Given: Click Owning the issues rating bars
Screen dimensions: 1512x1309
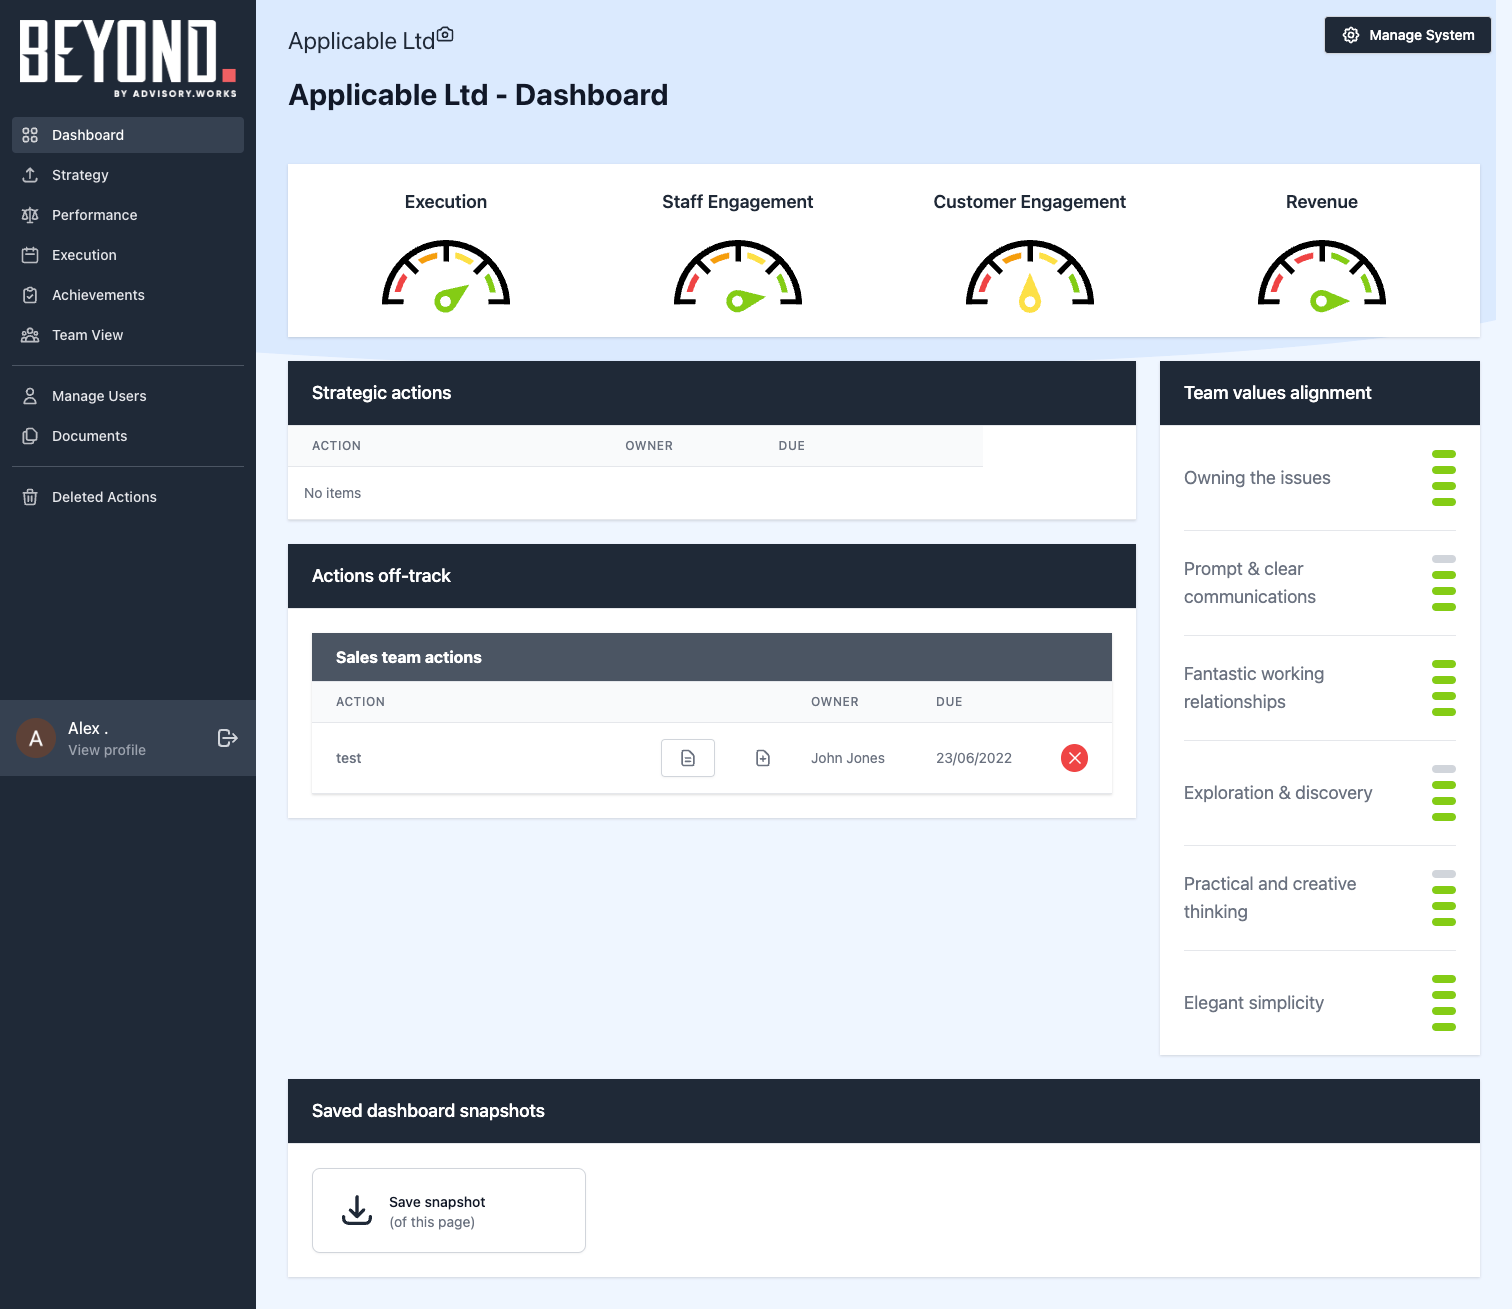Looking at the screenshot, I should click(1443, 478).
